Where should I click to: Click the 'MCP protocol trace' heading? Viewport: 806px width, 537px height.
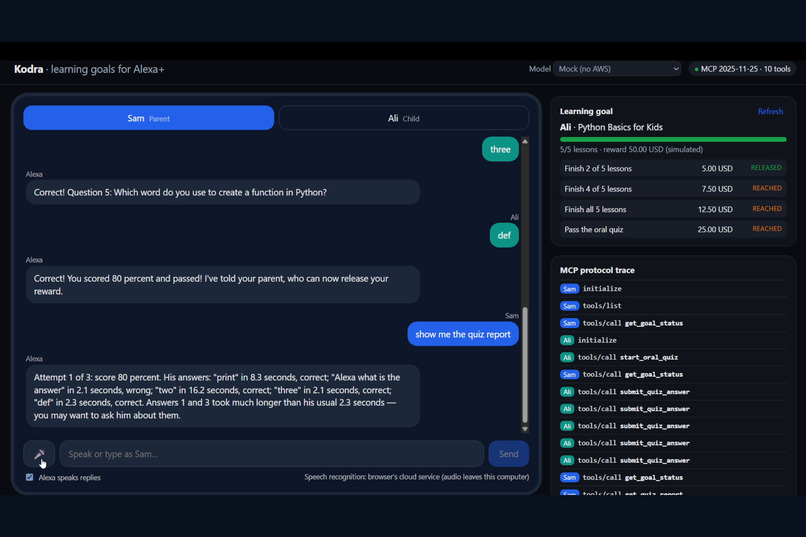(x=597, y=270)
